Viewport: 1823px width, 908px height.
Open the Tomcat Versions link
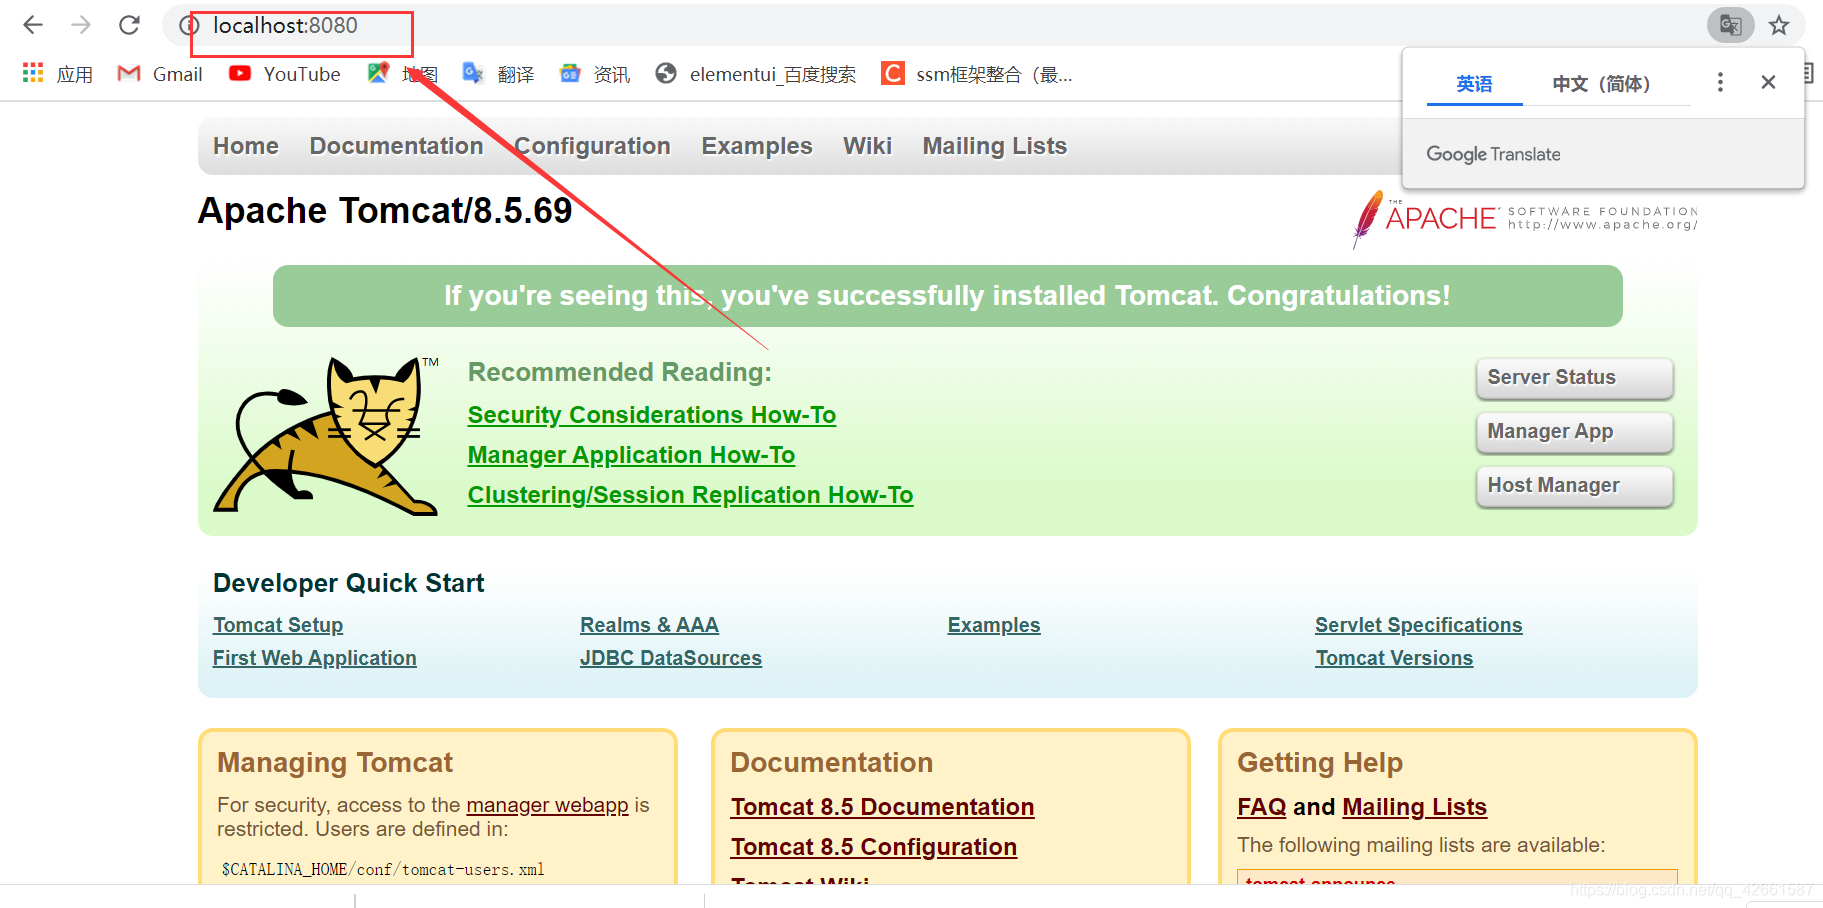click(1394, 658)
